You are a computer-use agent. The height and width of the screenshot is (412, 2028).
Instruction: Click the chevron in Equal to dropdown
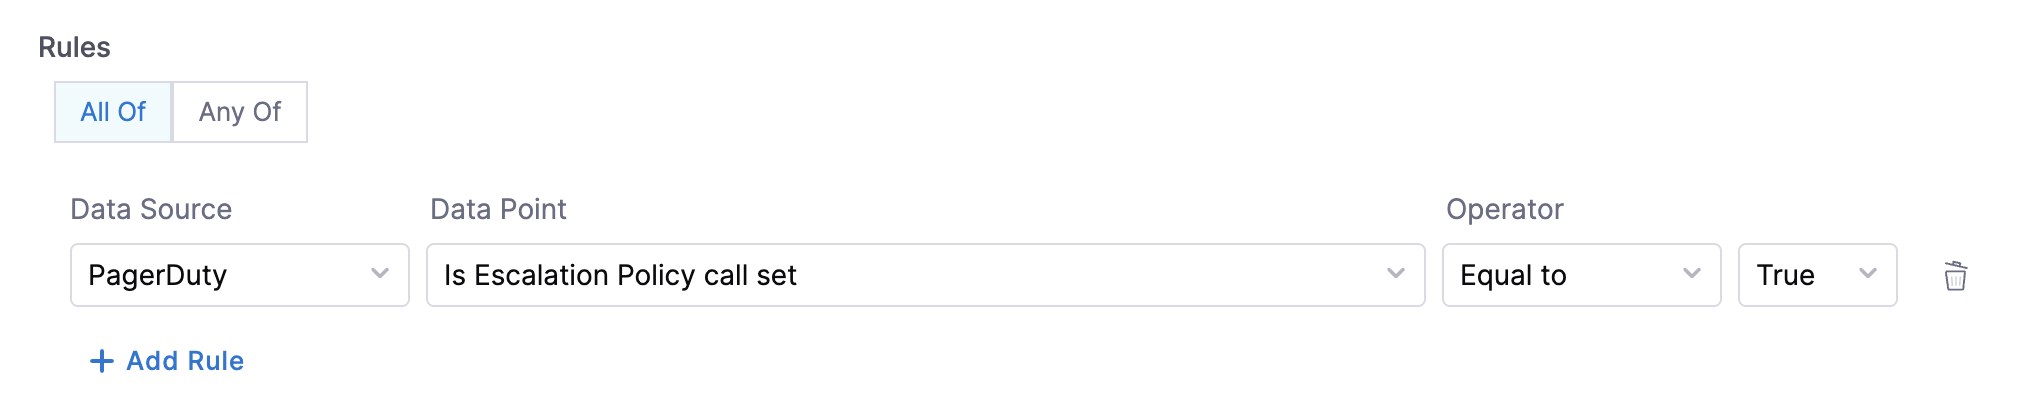[1692, 274]
